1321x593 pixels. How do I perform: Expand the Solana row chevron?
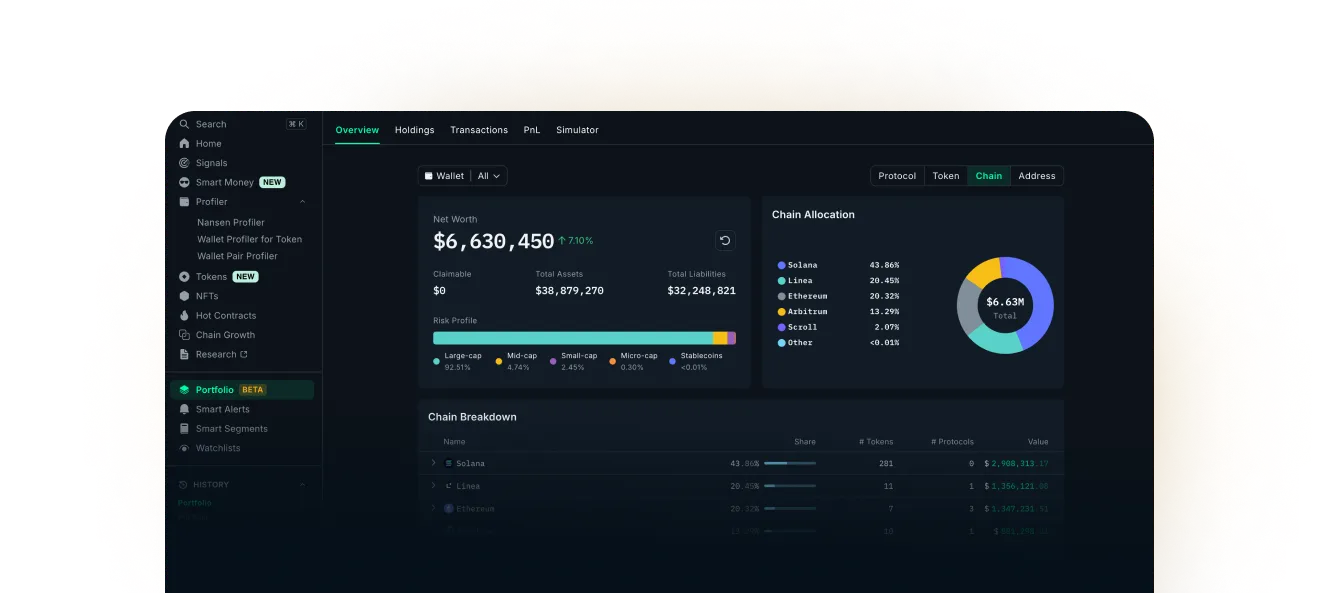(x=434, y=463)
